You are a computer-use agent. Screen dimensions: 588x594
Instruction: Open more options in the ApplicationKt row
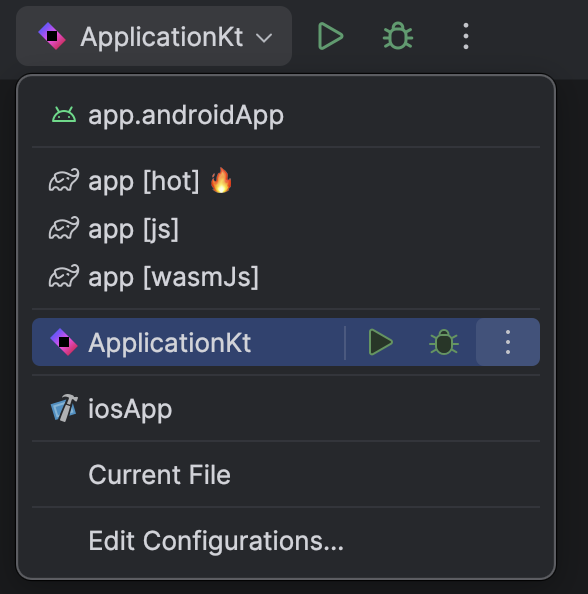pyautogui.click(x=508, y=342)
